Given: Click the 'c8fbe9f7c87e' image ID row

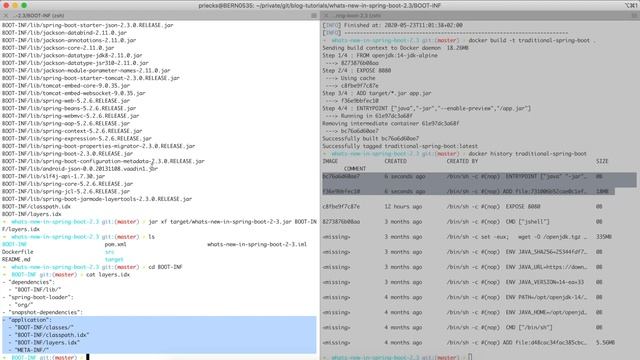Looking at the screenshot, I should coord(341,206).
